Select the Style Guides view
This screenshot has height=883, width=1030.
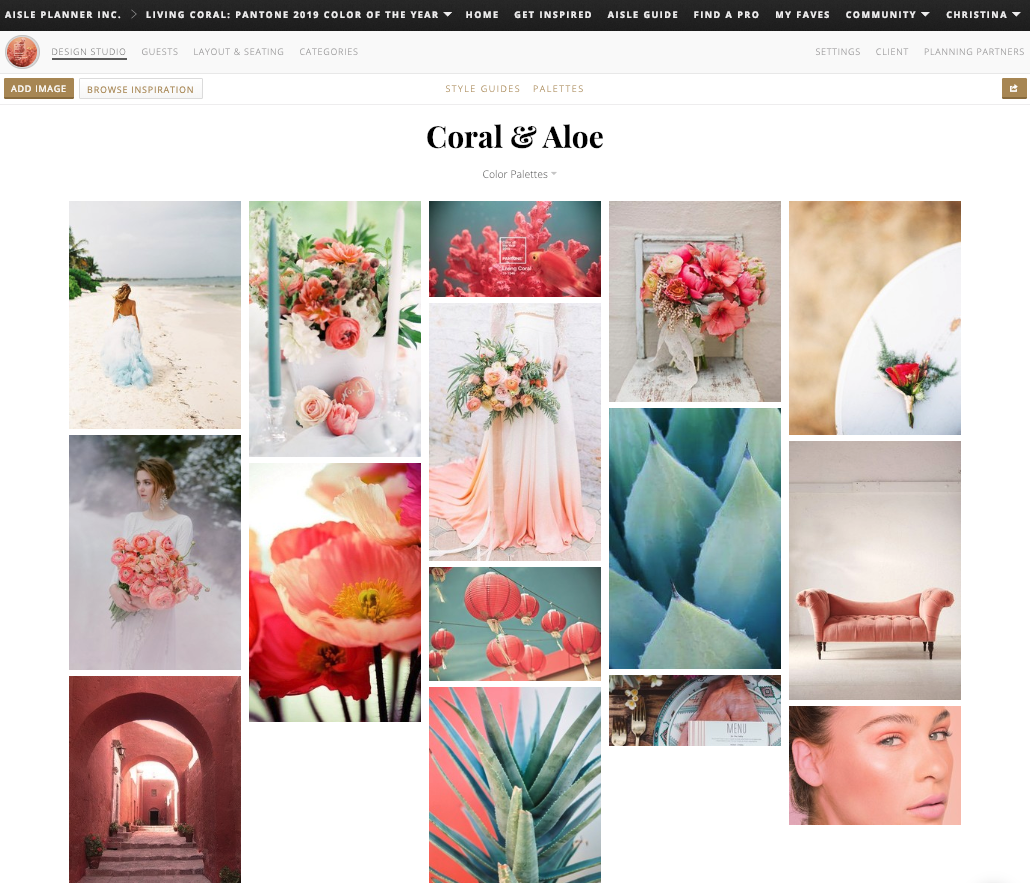(x=483, y=88)
